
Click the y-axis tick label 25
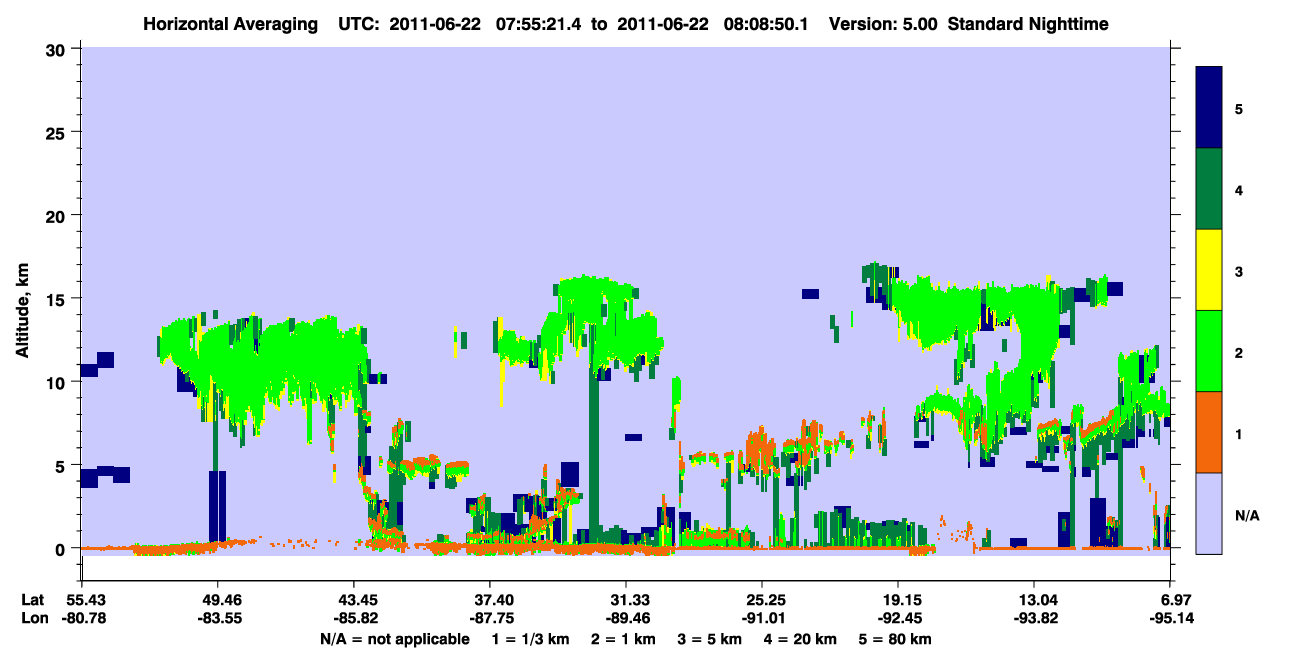pos(58,132)
